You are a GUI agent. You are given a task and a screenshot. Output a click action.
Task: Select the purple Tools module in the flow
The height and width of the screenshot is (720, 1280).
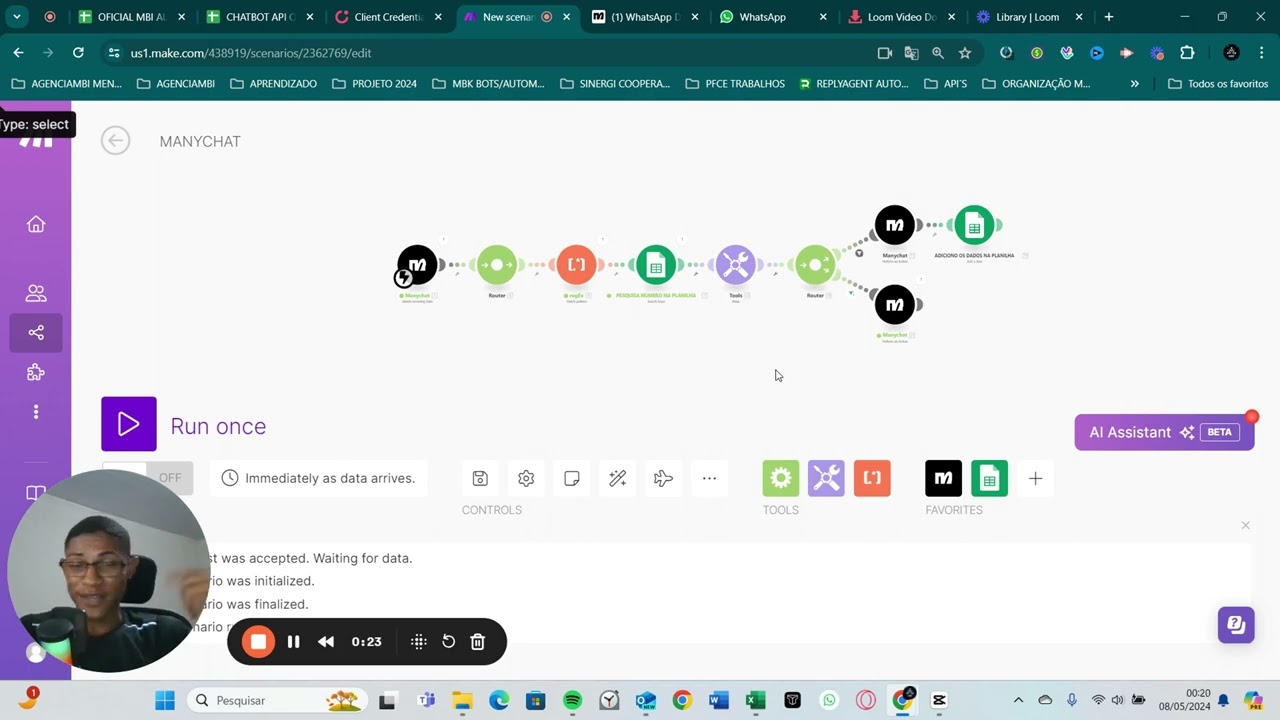tap(735, 265)
